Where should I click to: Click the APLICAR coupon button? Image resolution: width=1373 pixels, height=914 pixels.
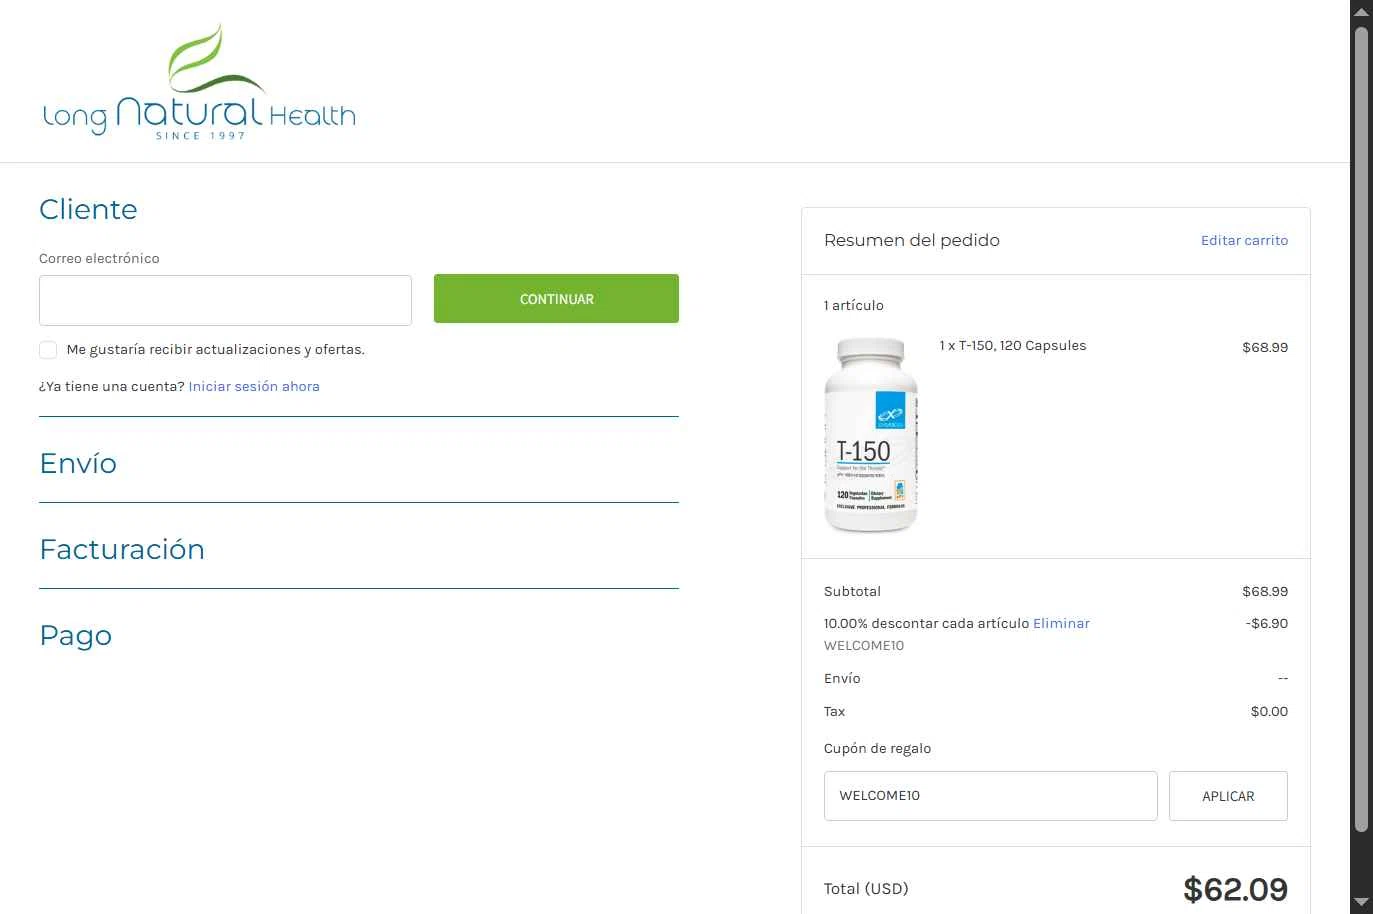tap(1228, 796)
